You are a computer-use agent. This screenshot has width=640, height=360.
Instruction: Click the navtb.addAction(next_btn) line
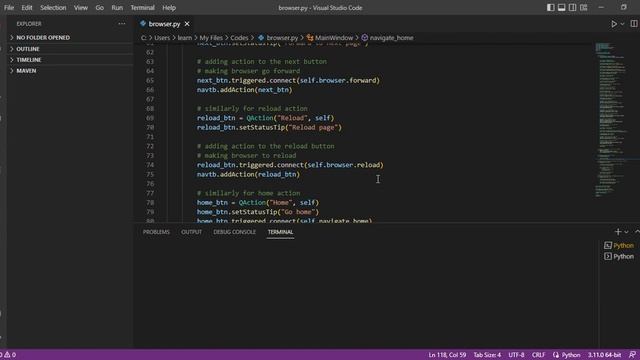[244, 90]
